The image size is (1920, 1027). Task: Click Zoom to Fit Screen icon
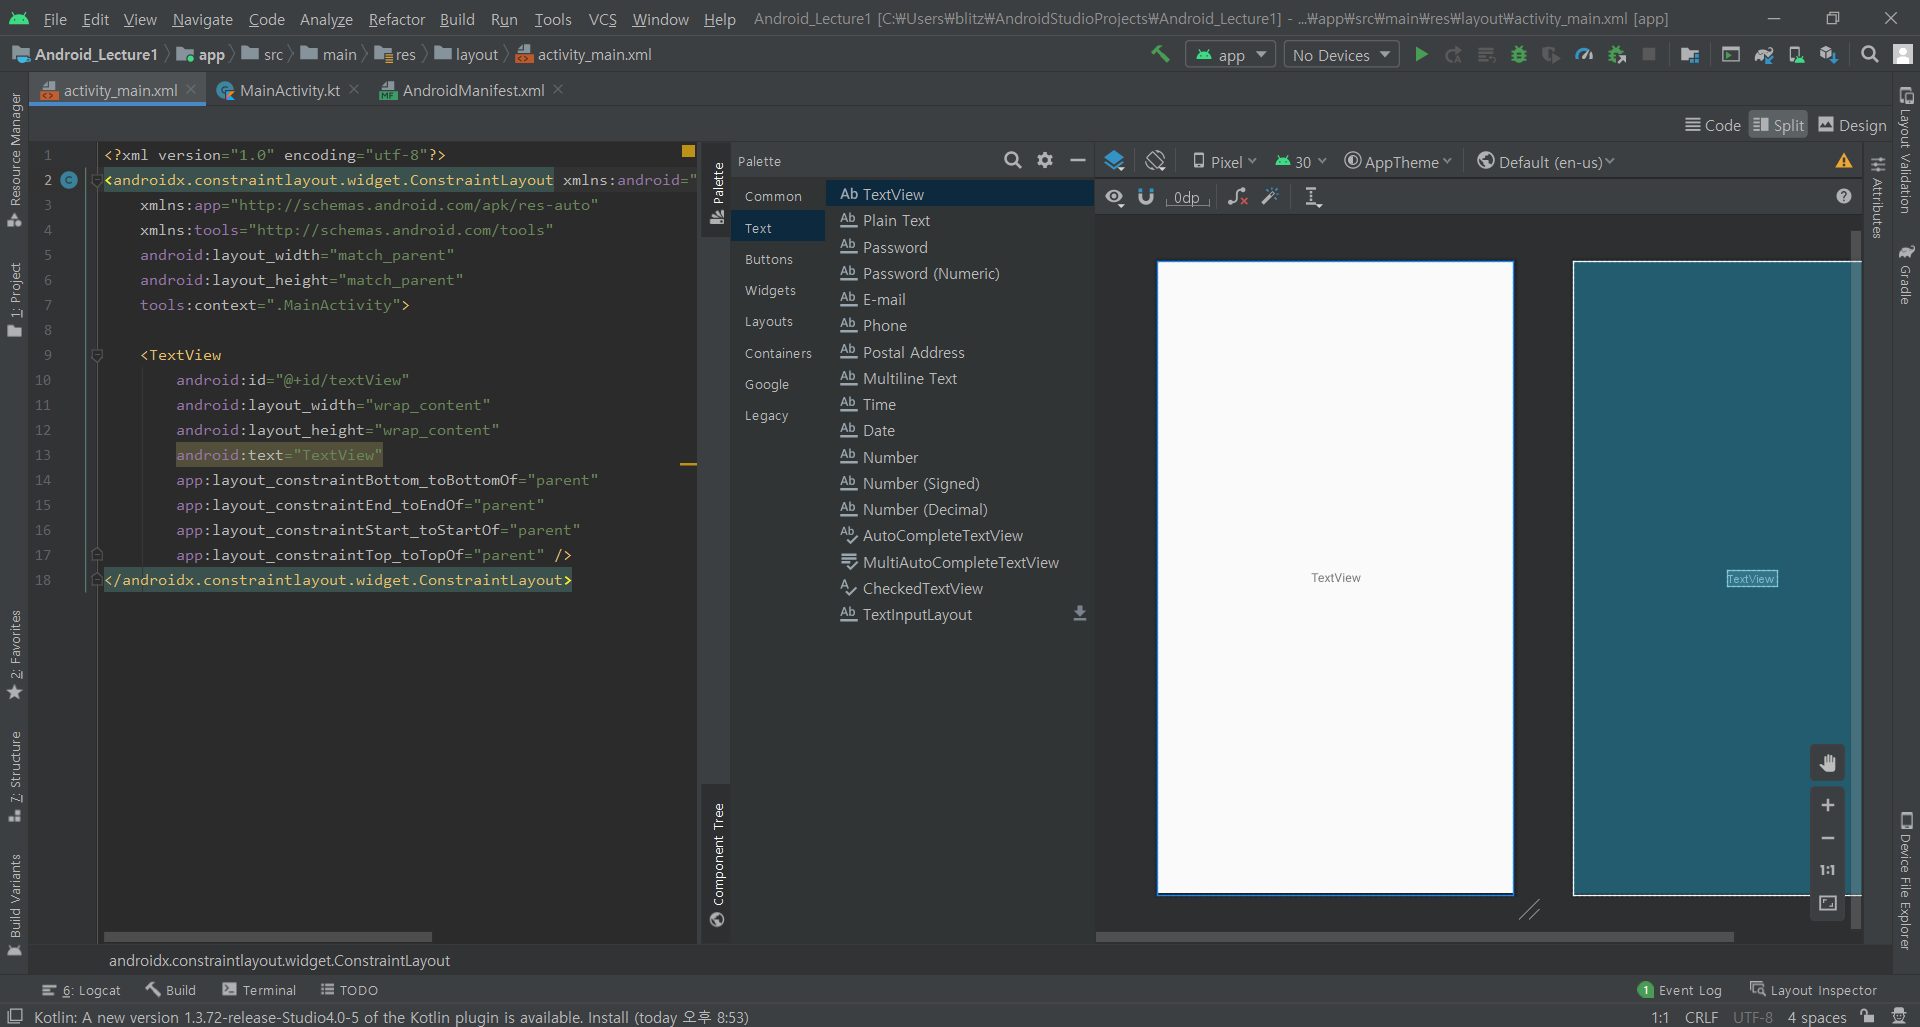1828,903
